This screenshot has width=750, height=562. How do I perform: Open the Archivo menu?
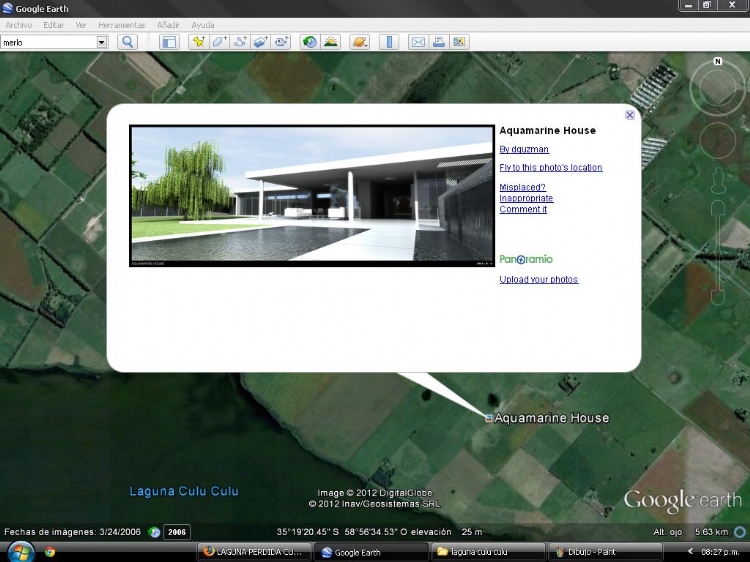click(19, 25)
